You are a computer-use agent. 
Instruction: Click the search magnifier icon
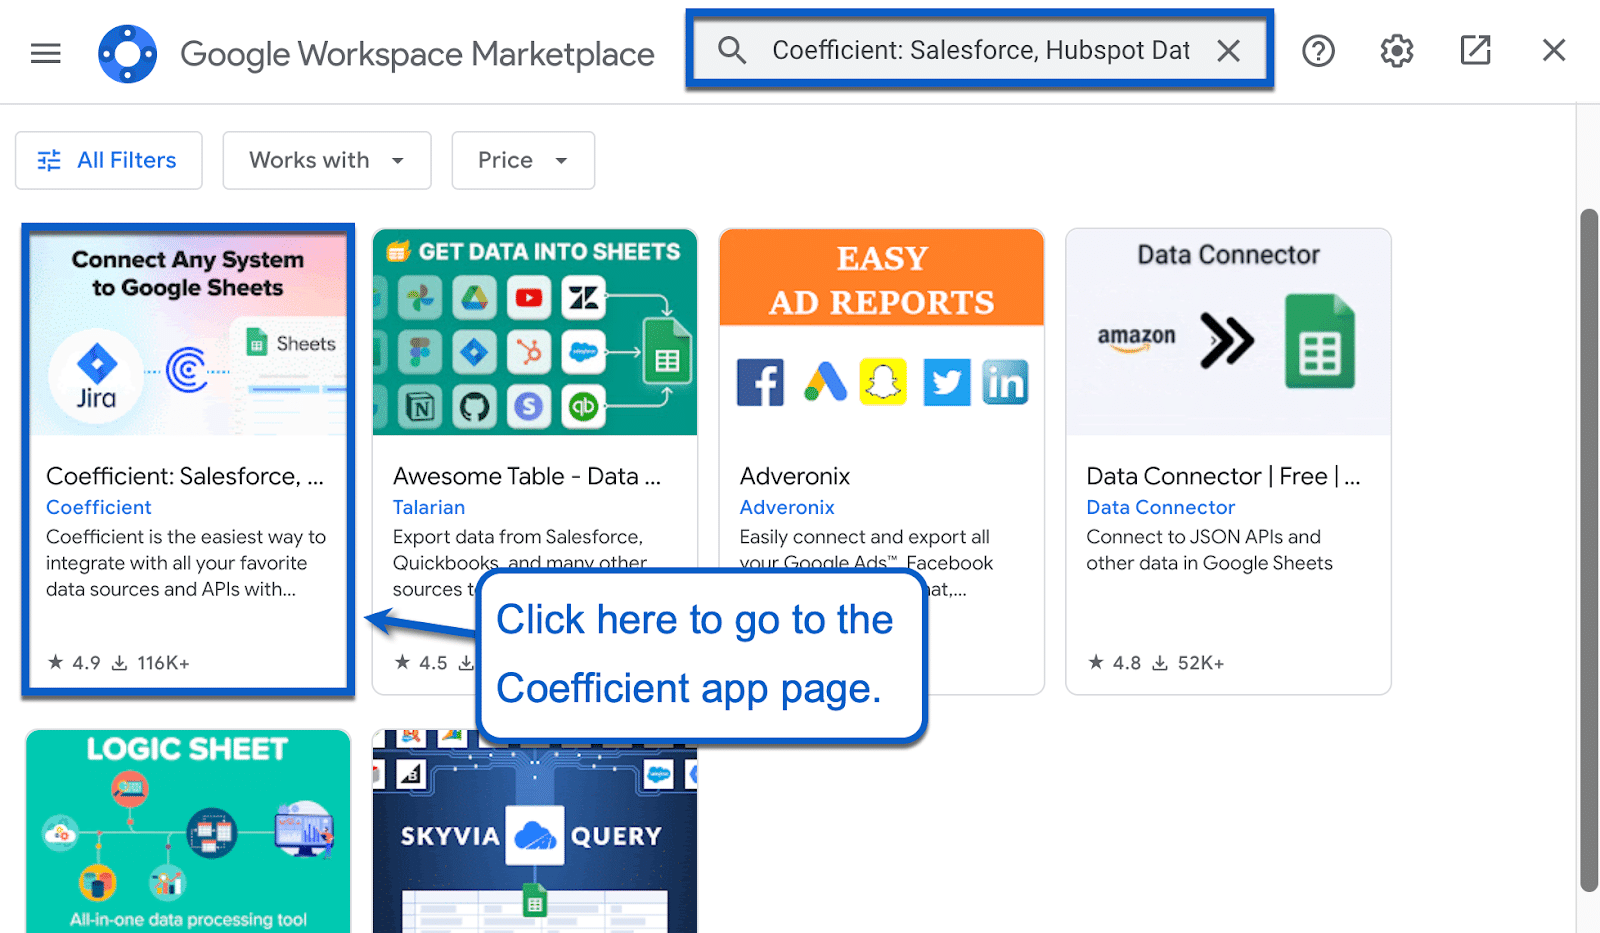point(732,50)
